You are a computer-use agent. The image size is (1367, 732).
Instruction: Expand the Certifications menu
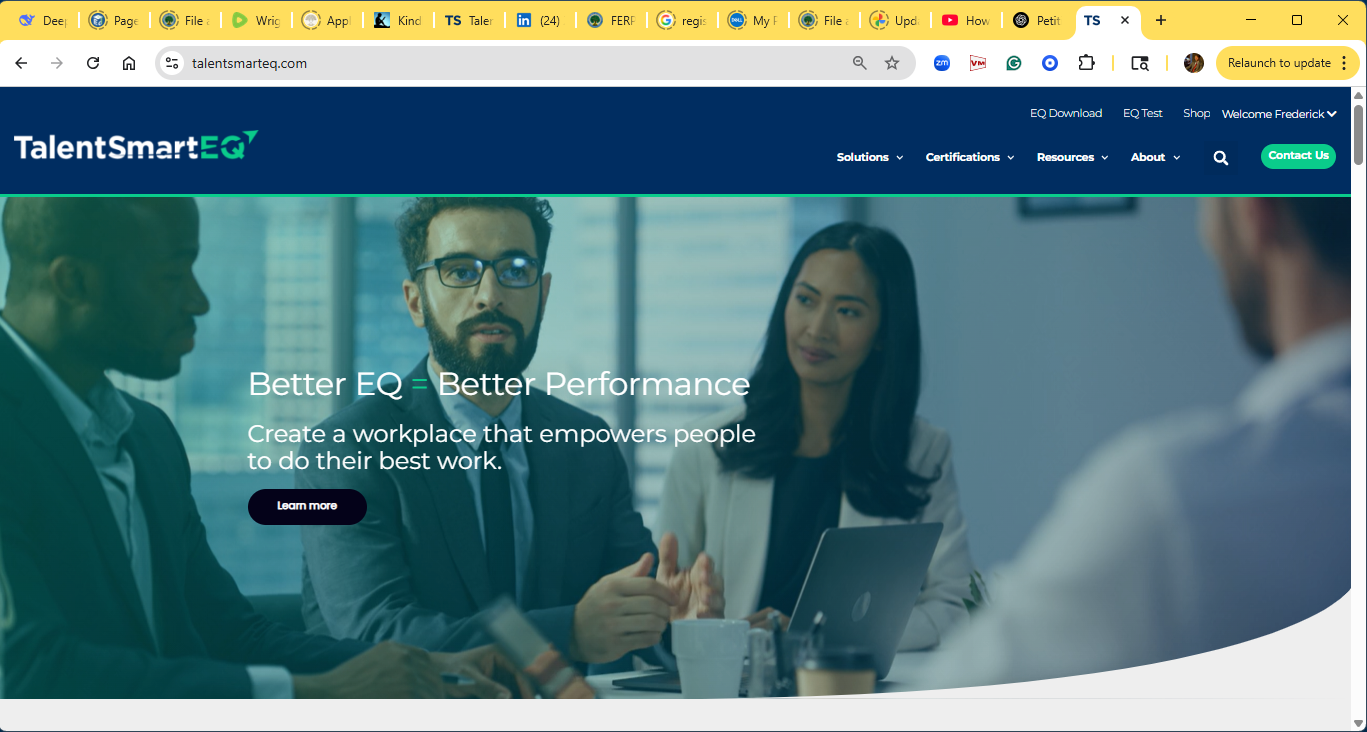click(970, 157)
